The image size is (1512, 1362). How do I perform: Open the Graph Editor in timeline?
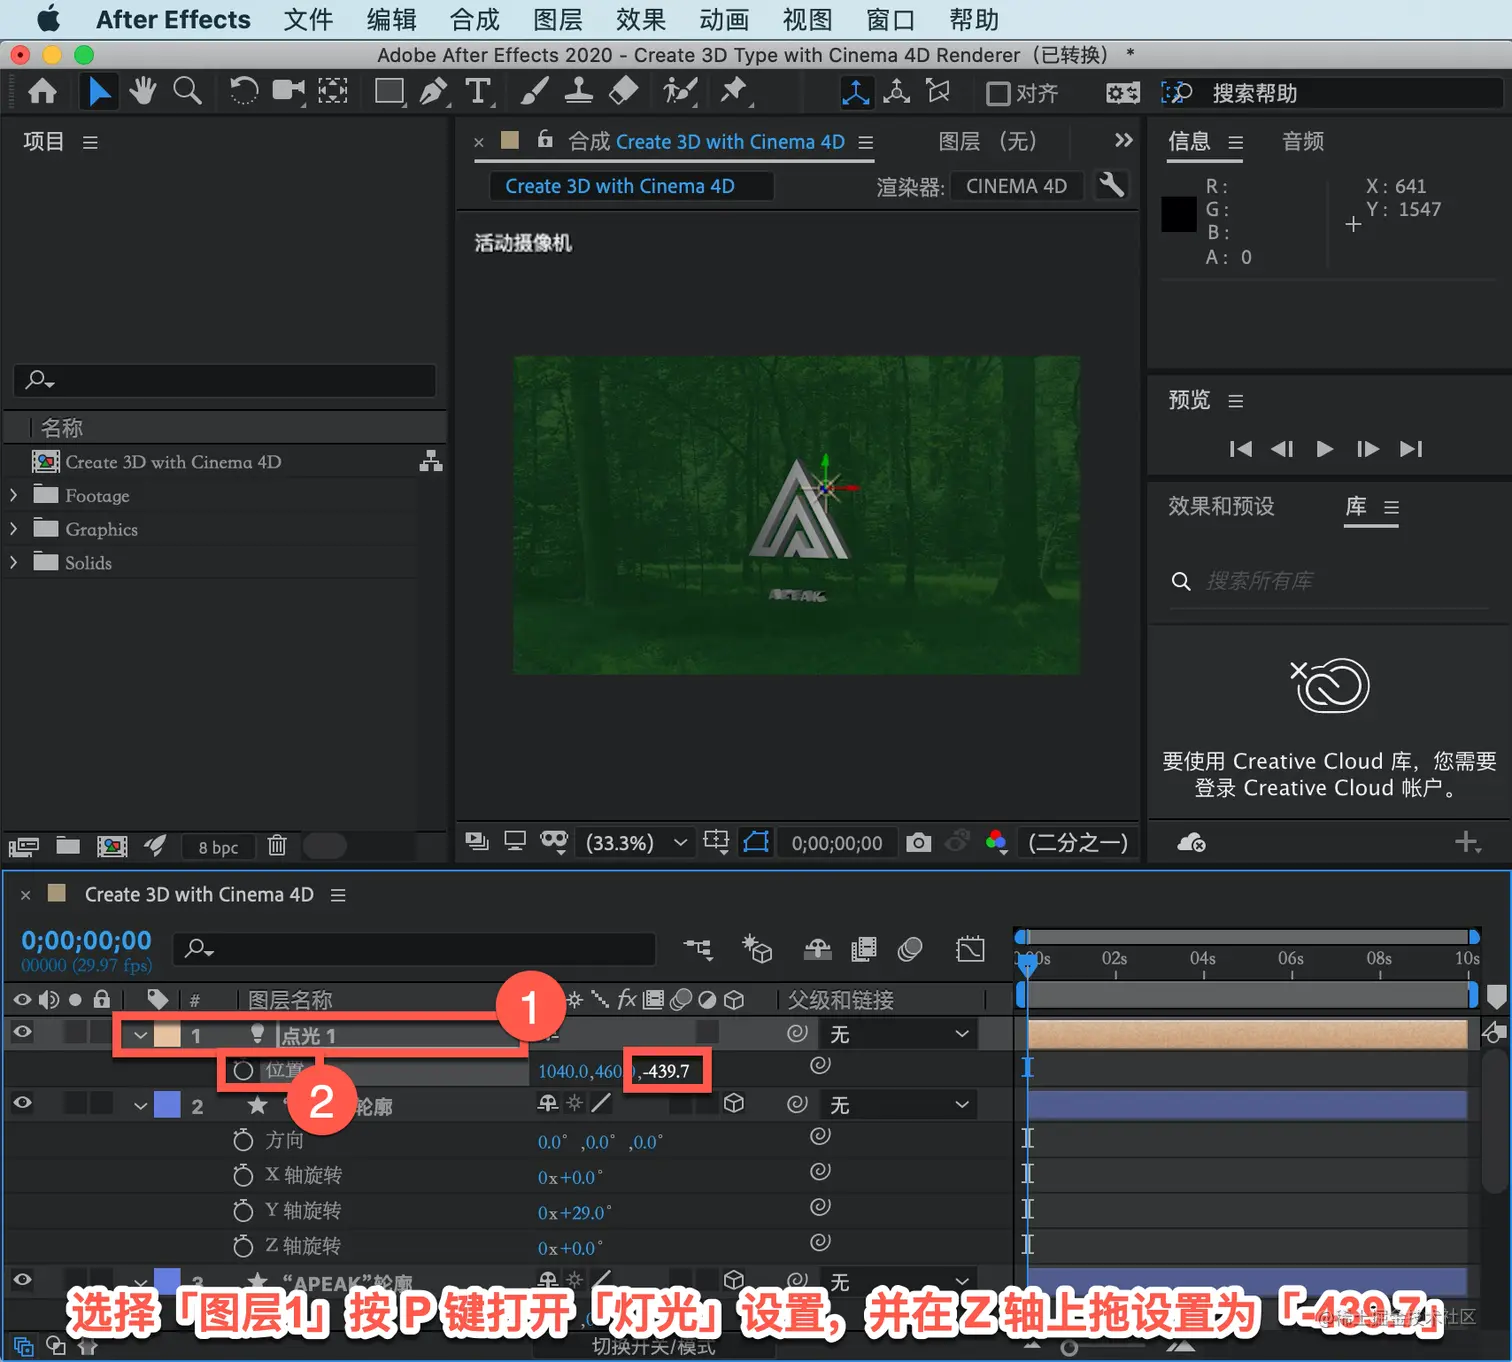click(970, 949)
